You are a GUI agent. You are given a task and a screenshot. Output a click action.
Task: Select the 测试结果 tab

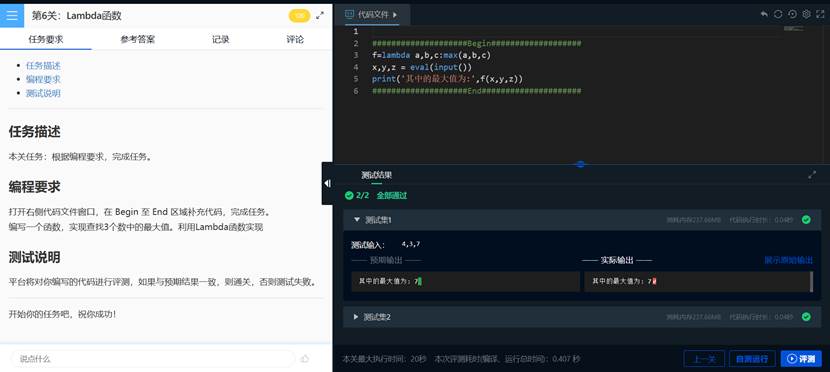click(x=376, y=175)
